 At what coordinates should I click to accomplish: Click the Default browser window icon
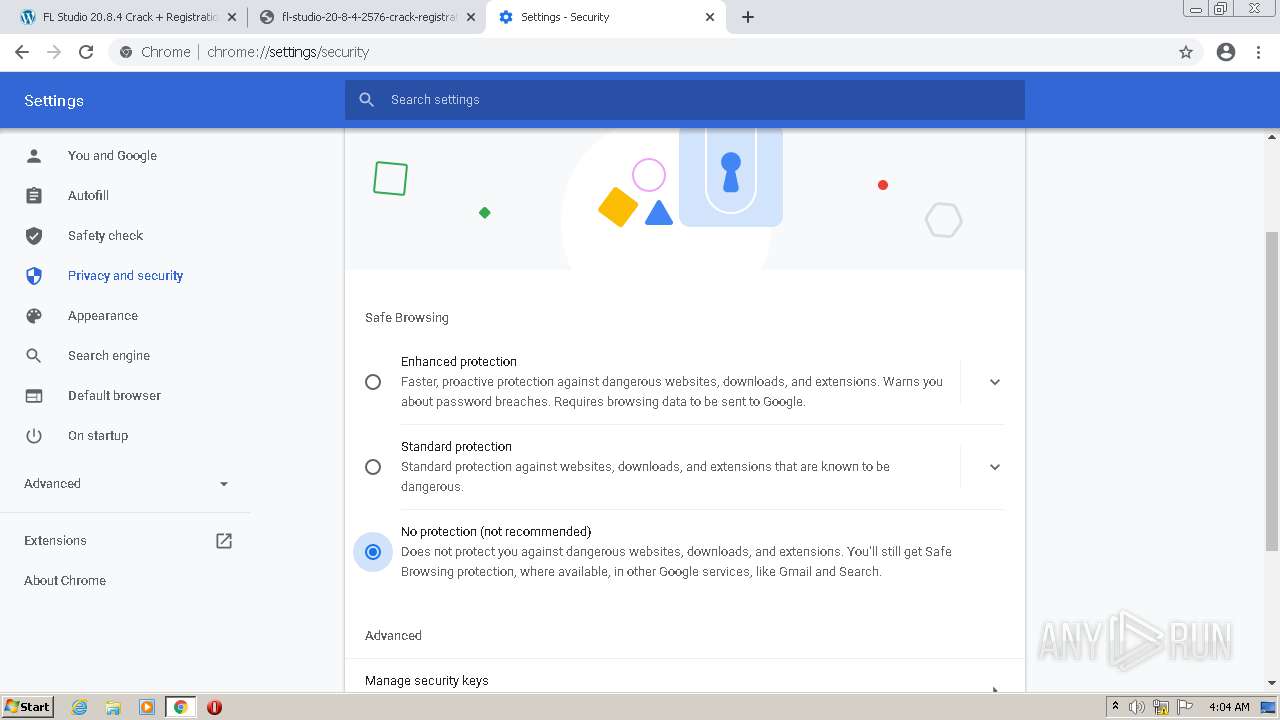click(x=34, y=396)
